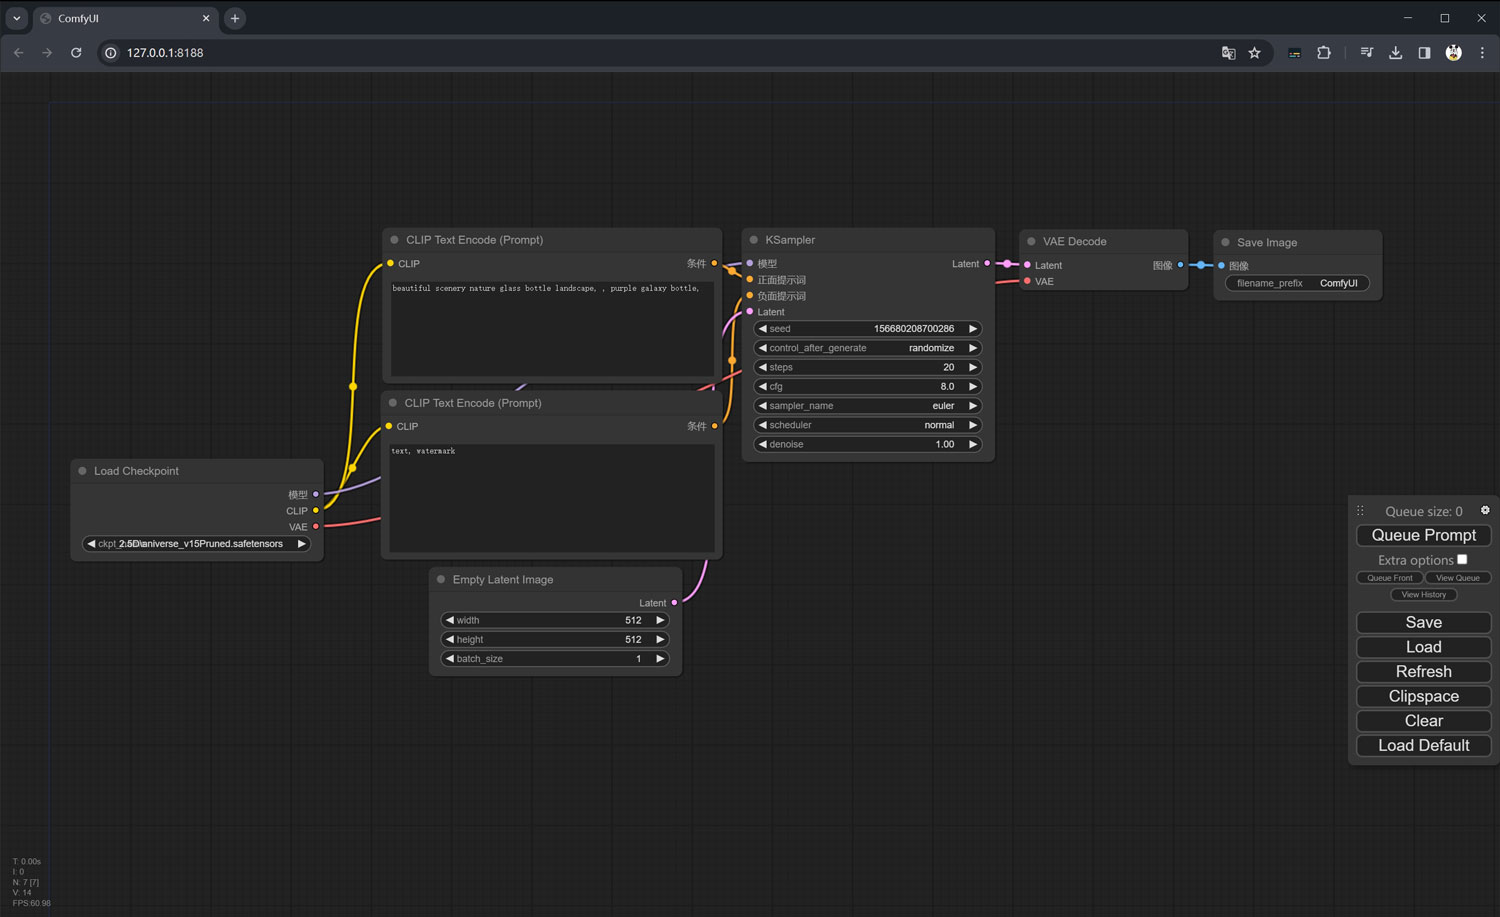Click the Load Checkpoint VAE output socket
This screenshot has width=1500, height=917.
click(x=316, y=527)
